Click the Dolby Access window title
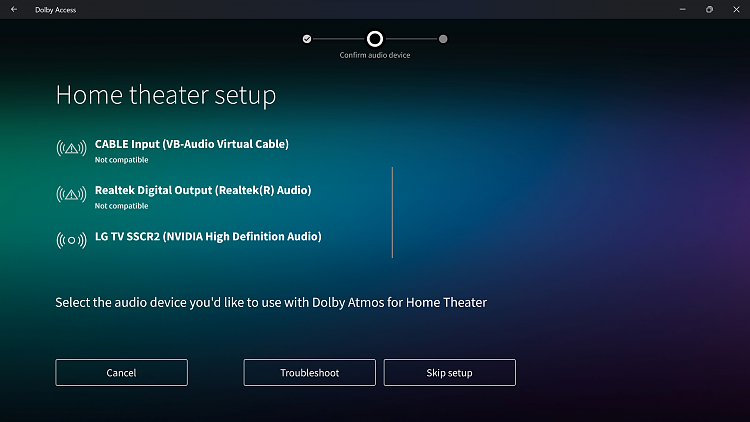 click(x=55, y=10)
